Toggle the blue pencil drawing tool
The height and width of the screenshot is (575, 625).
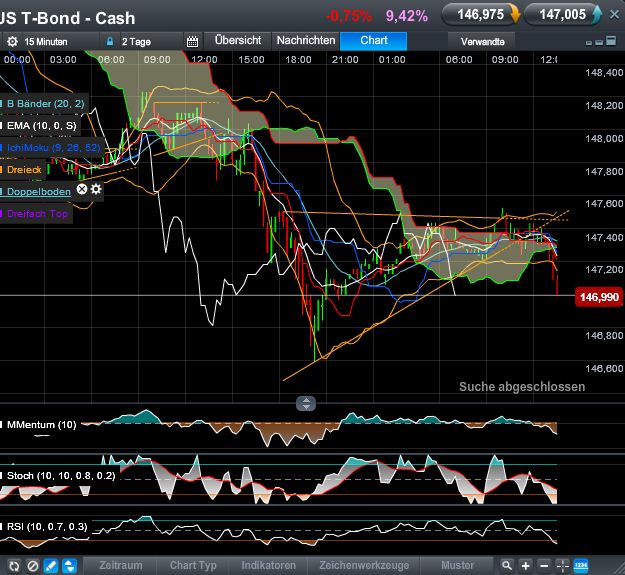point(51,566)
